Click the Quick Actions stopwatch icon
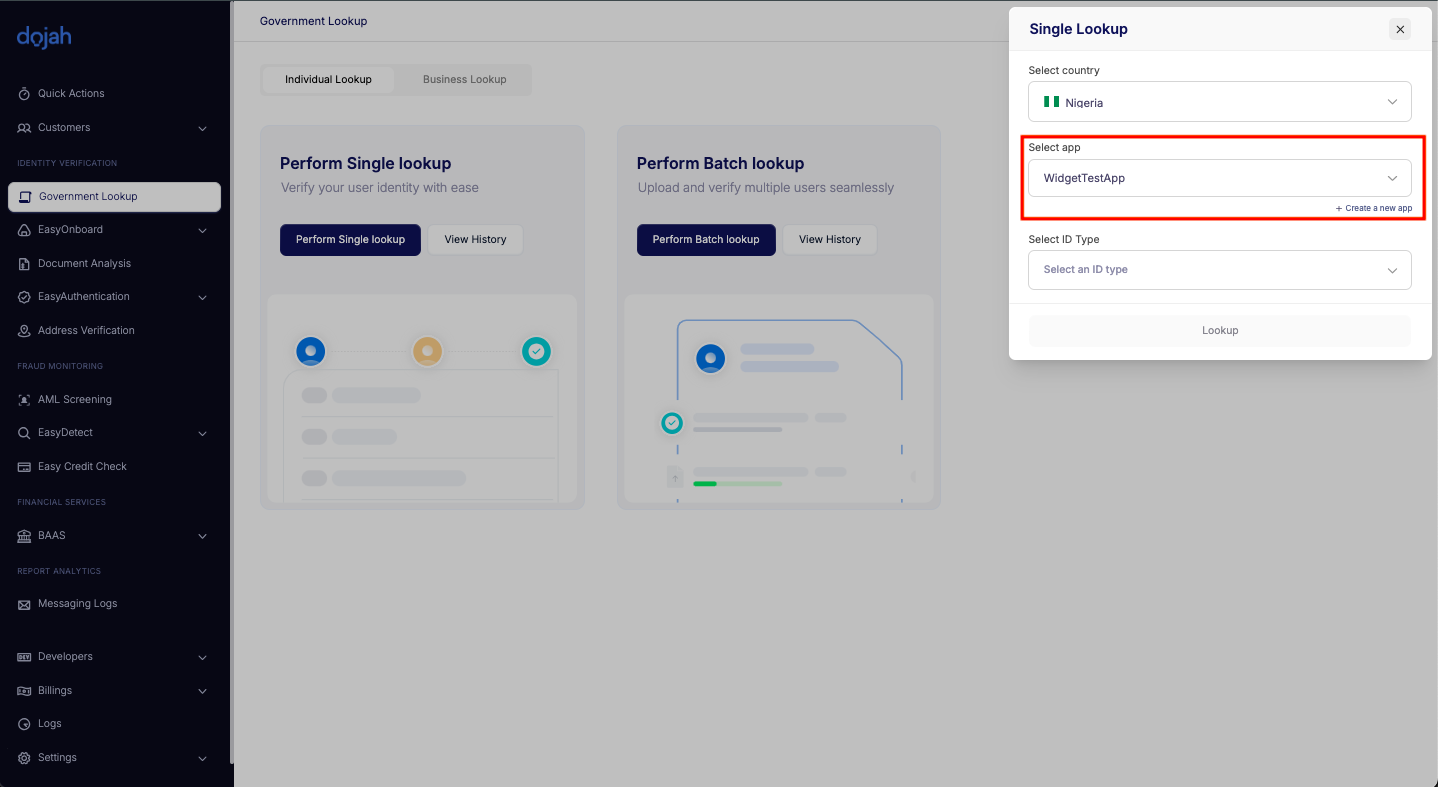 (24, 94)
